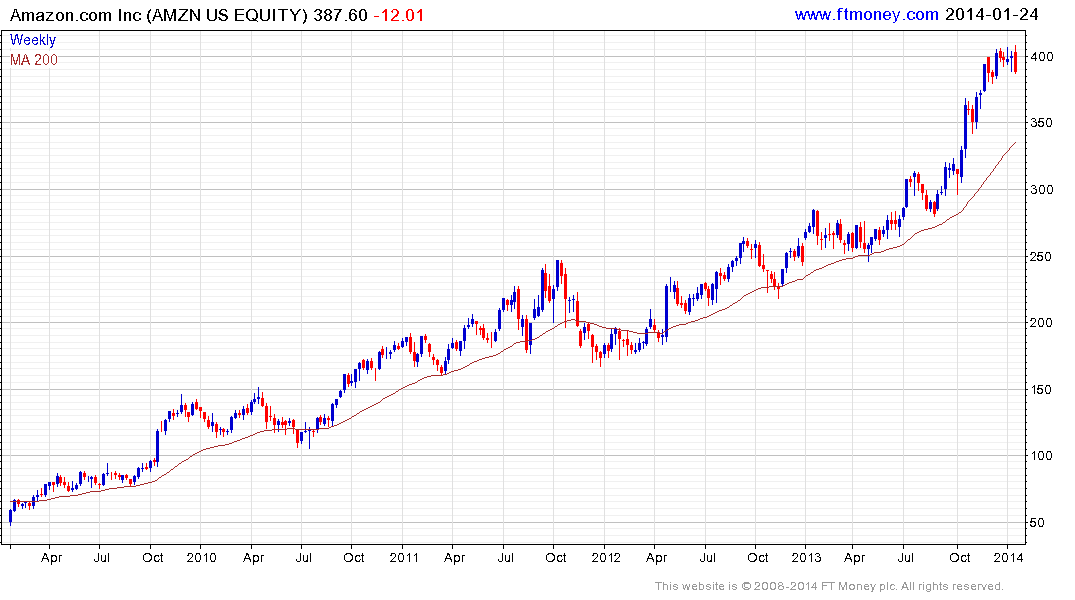The width and height of the screenshot is (1075, 600).
Task: Click the 2012 x-axis label
Action: [x=605, y=557]
